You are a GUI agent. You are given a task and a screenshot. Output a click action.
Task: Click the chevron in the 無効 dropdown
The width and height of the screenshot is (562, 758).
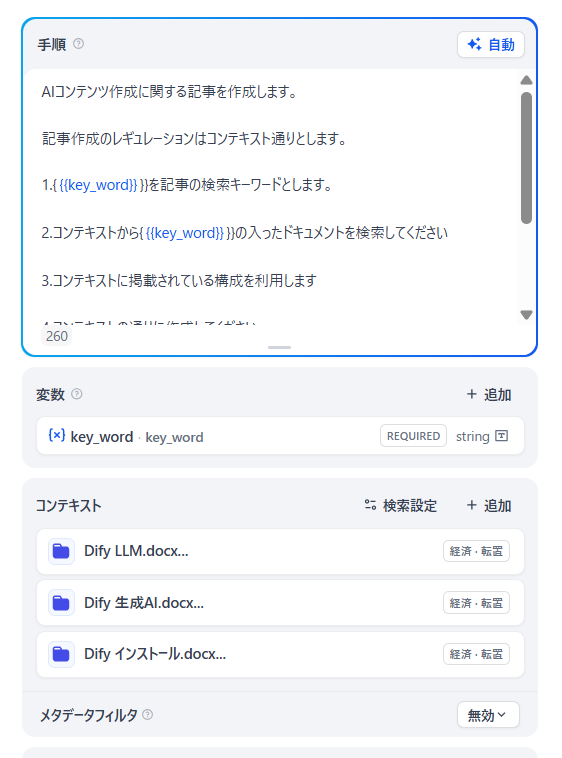[x=502, y=714]
